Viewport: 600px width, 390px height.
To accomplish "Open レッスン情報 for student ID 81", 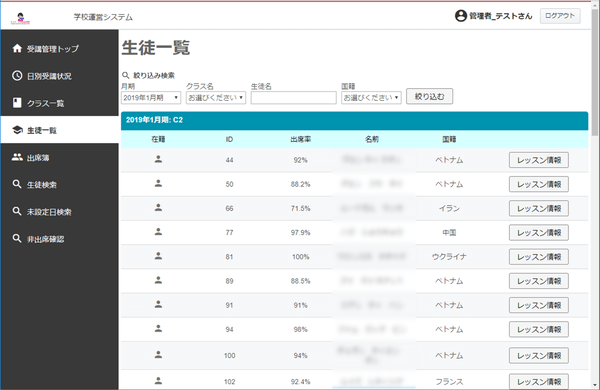I will (x=539, y=256).
